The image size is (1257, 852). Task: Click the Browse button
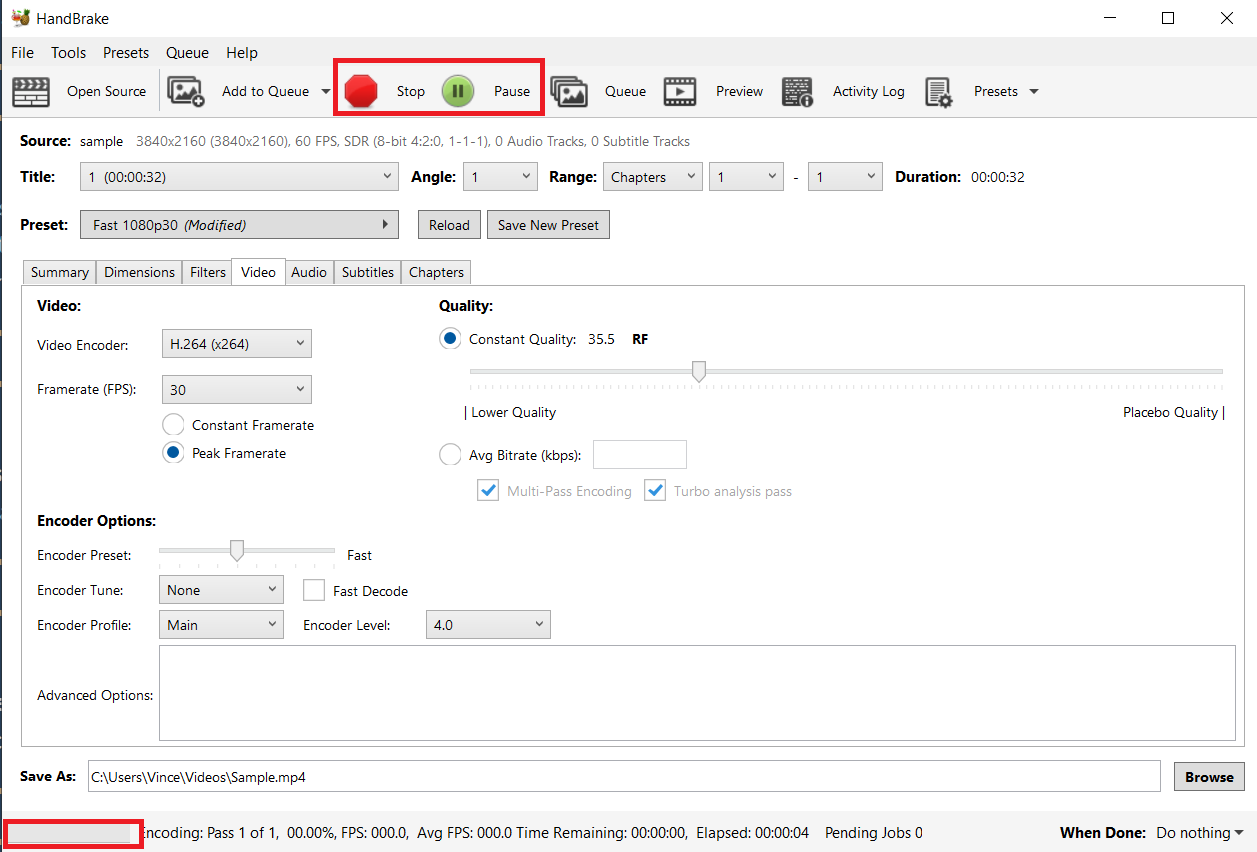pyautogui.click(x=1209, y=777)
